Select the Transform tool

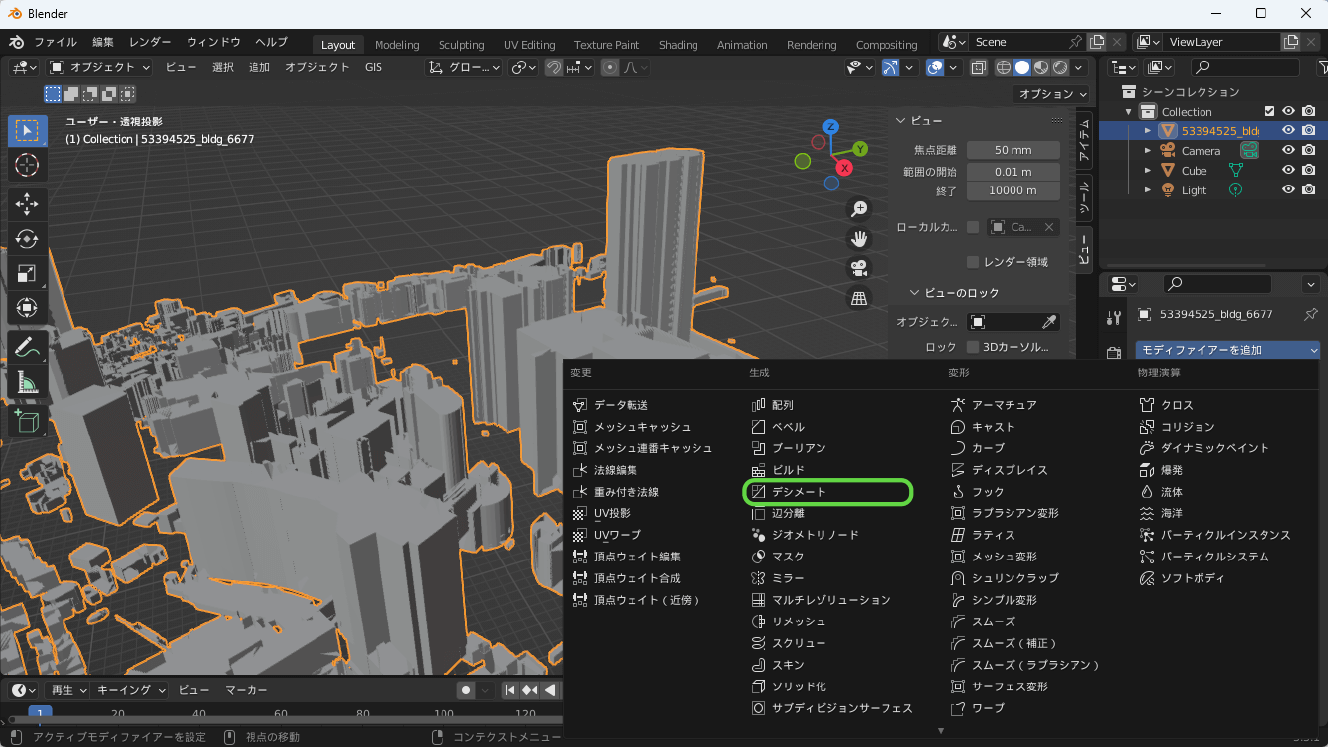coord(27,307)
